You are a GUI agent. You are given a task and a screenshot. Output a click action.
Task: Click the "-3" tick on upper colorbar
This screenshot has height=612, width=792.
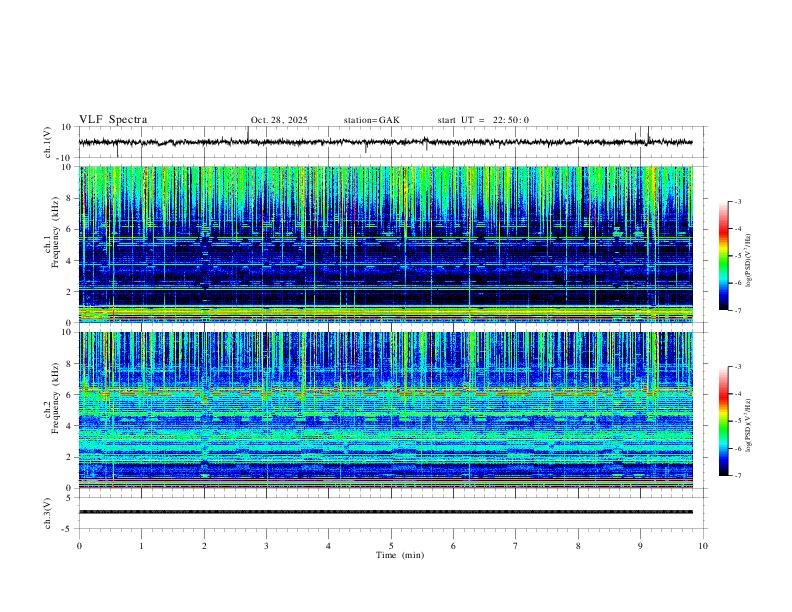coord(738,201)
